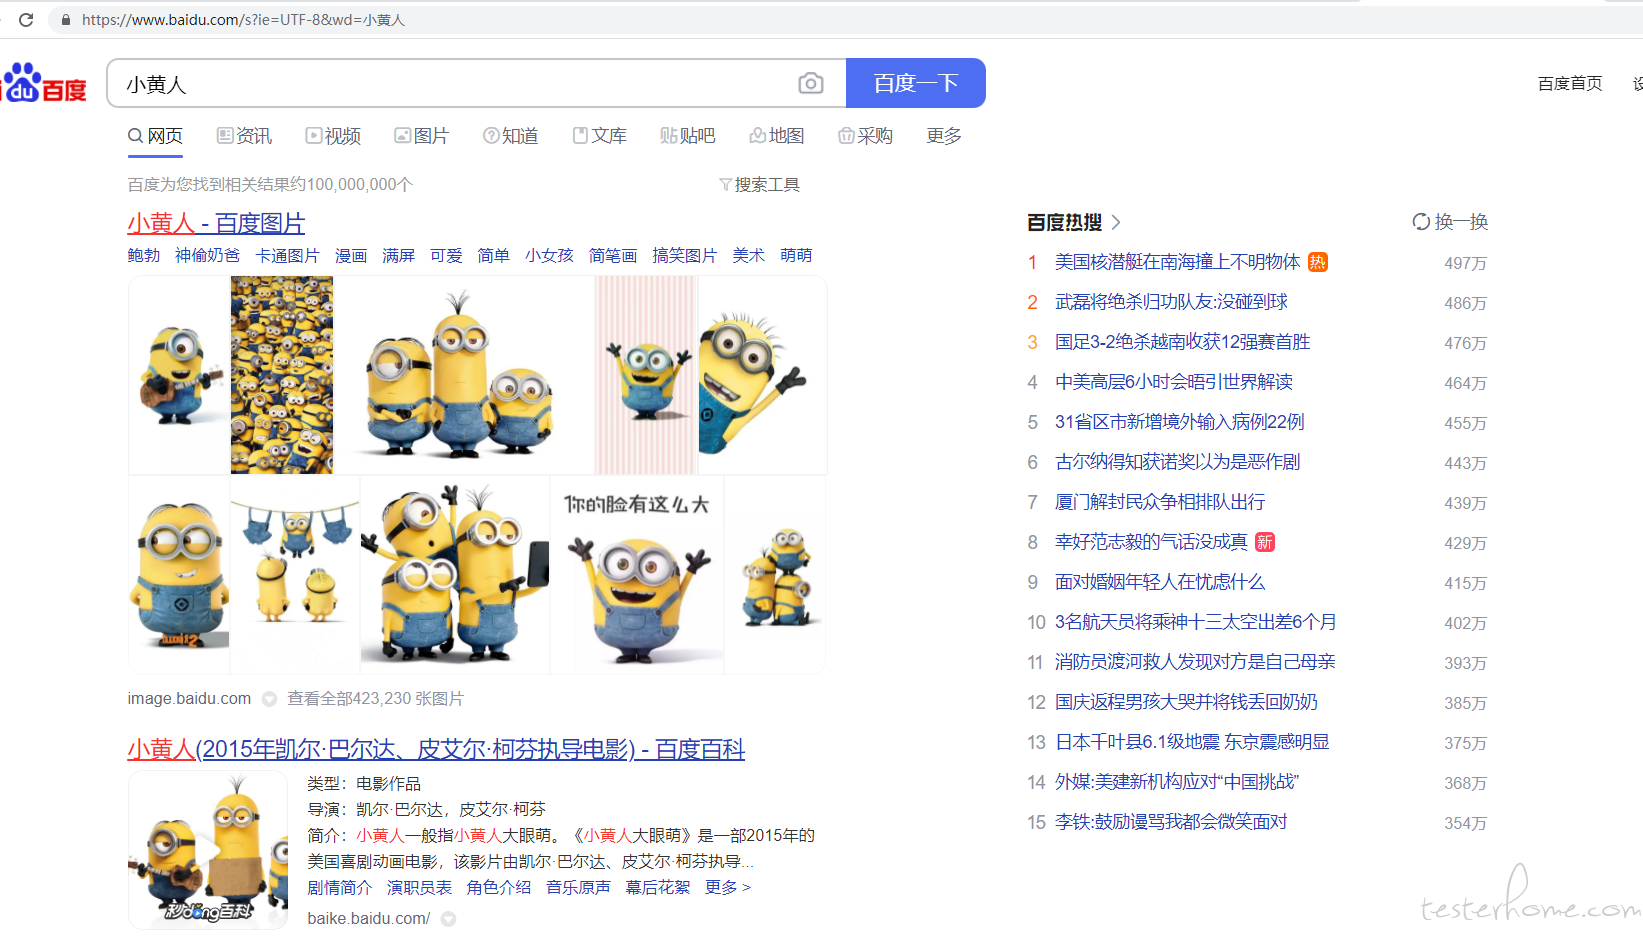
Task: Open hot search 日本千叶县6.1级地震
Action: [1192, 742]
